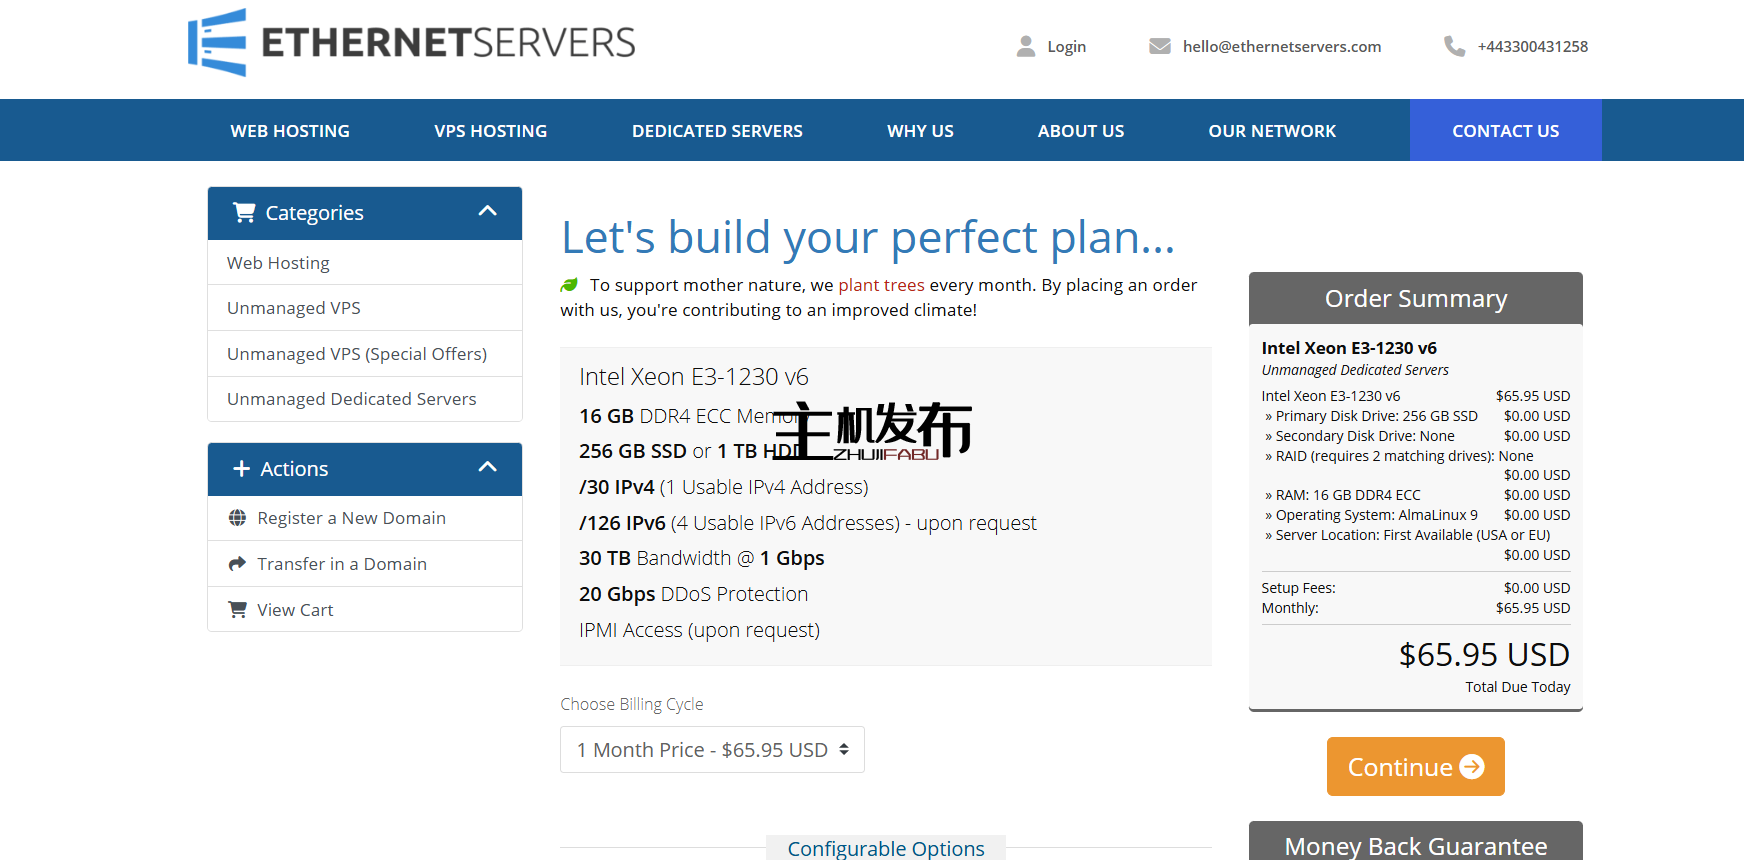The height and width of the screenshot is (860, 1744).
Task: Click the phone handset icon
Action: pyautogui.click(x=1454, y=46)
